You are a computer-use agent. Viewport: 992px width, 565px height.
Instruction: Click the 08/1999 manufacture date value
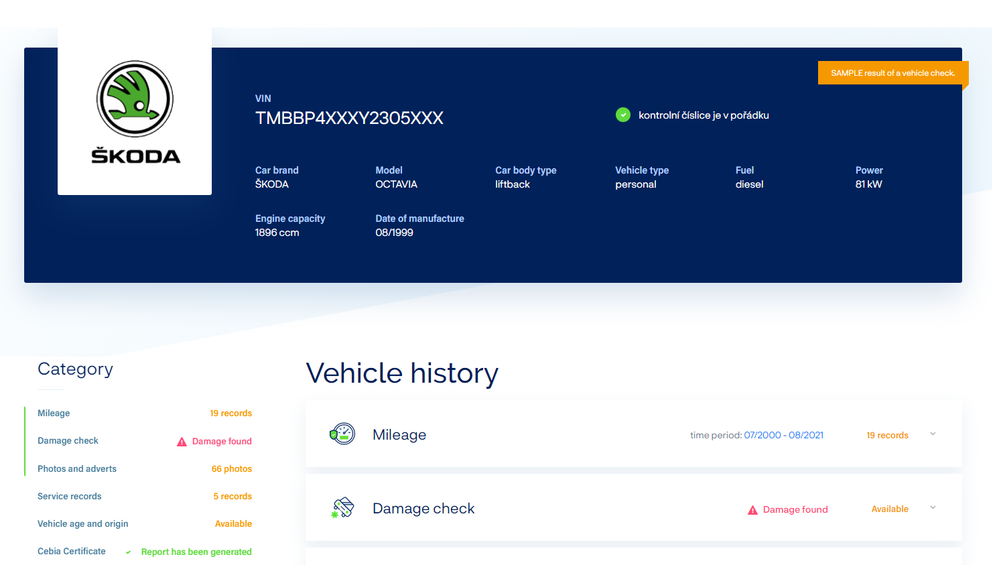click(x=394, y=232)
